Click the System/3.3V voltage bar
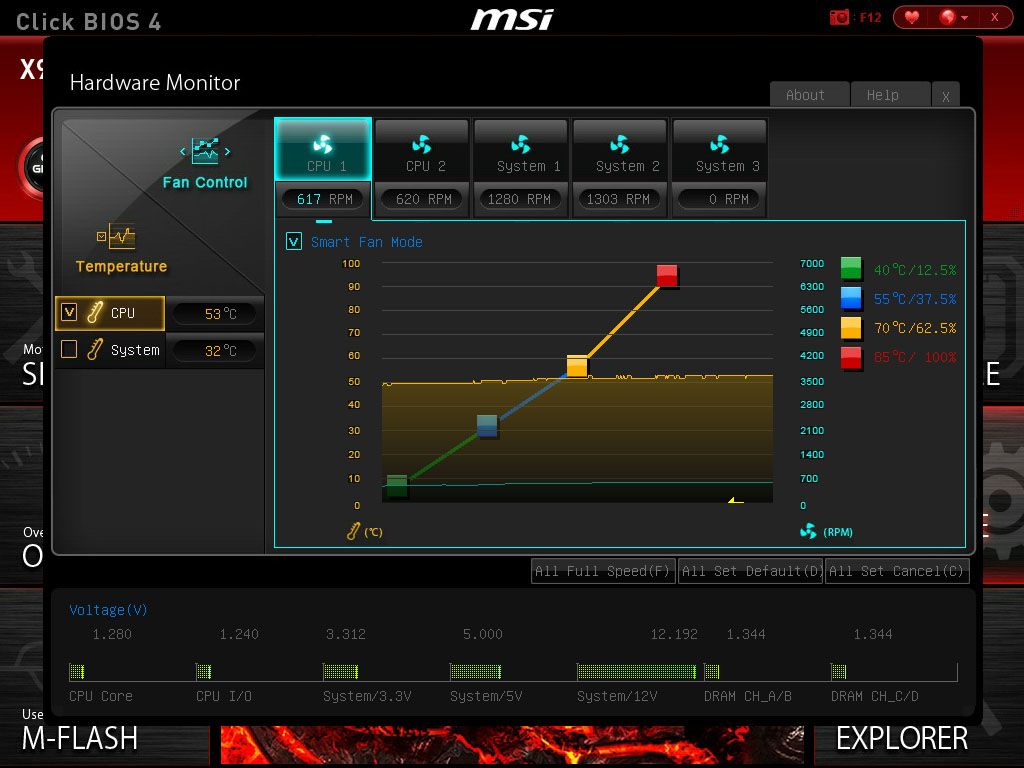Screen dimensions: 1024x768 (341, 671)
